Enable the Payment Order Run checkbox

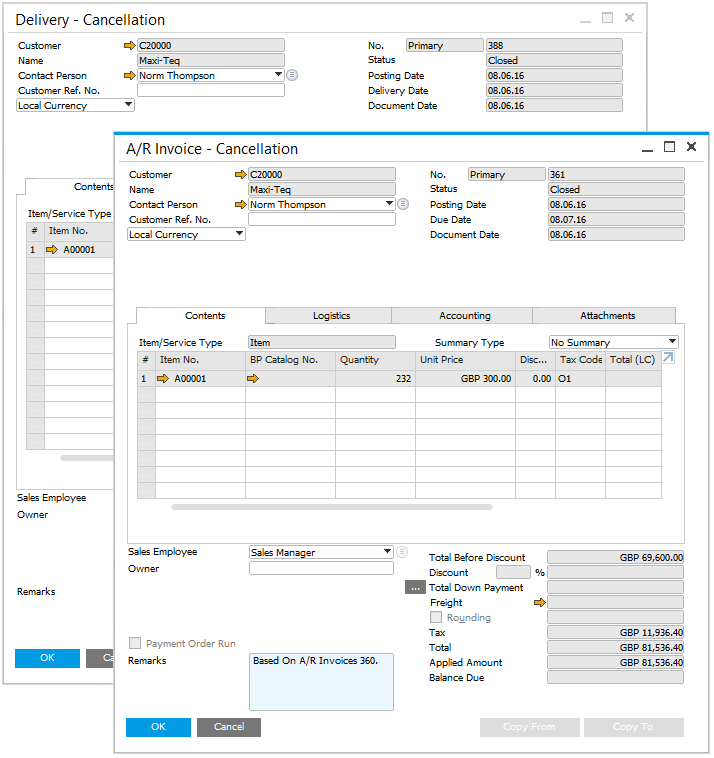point(135,643)
